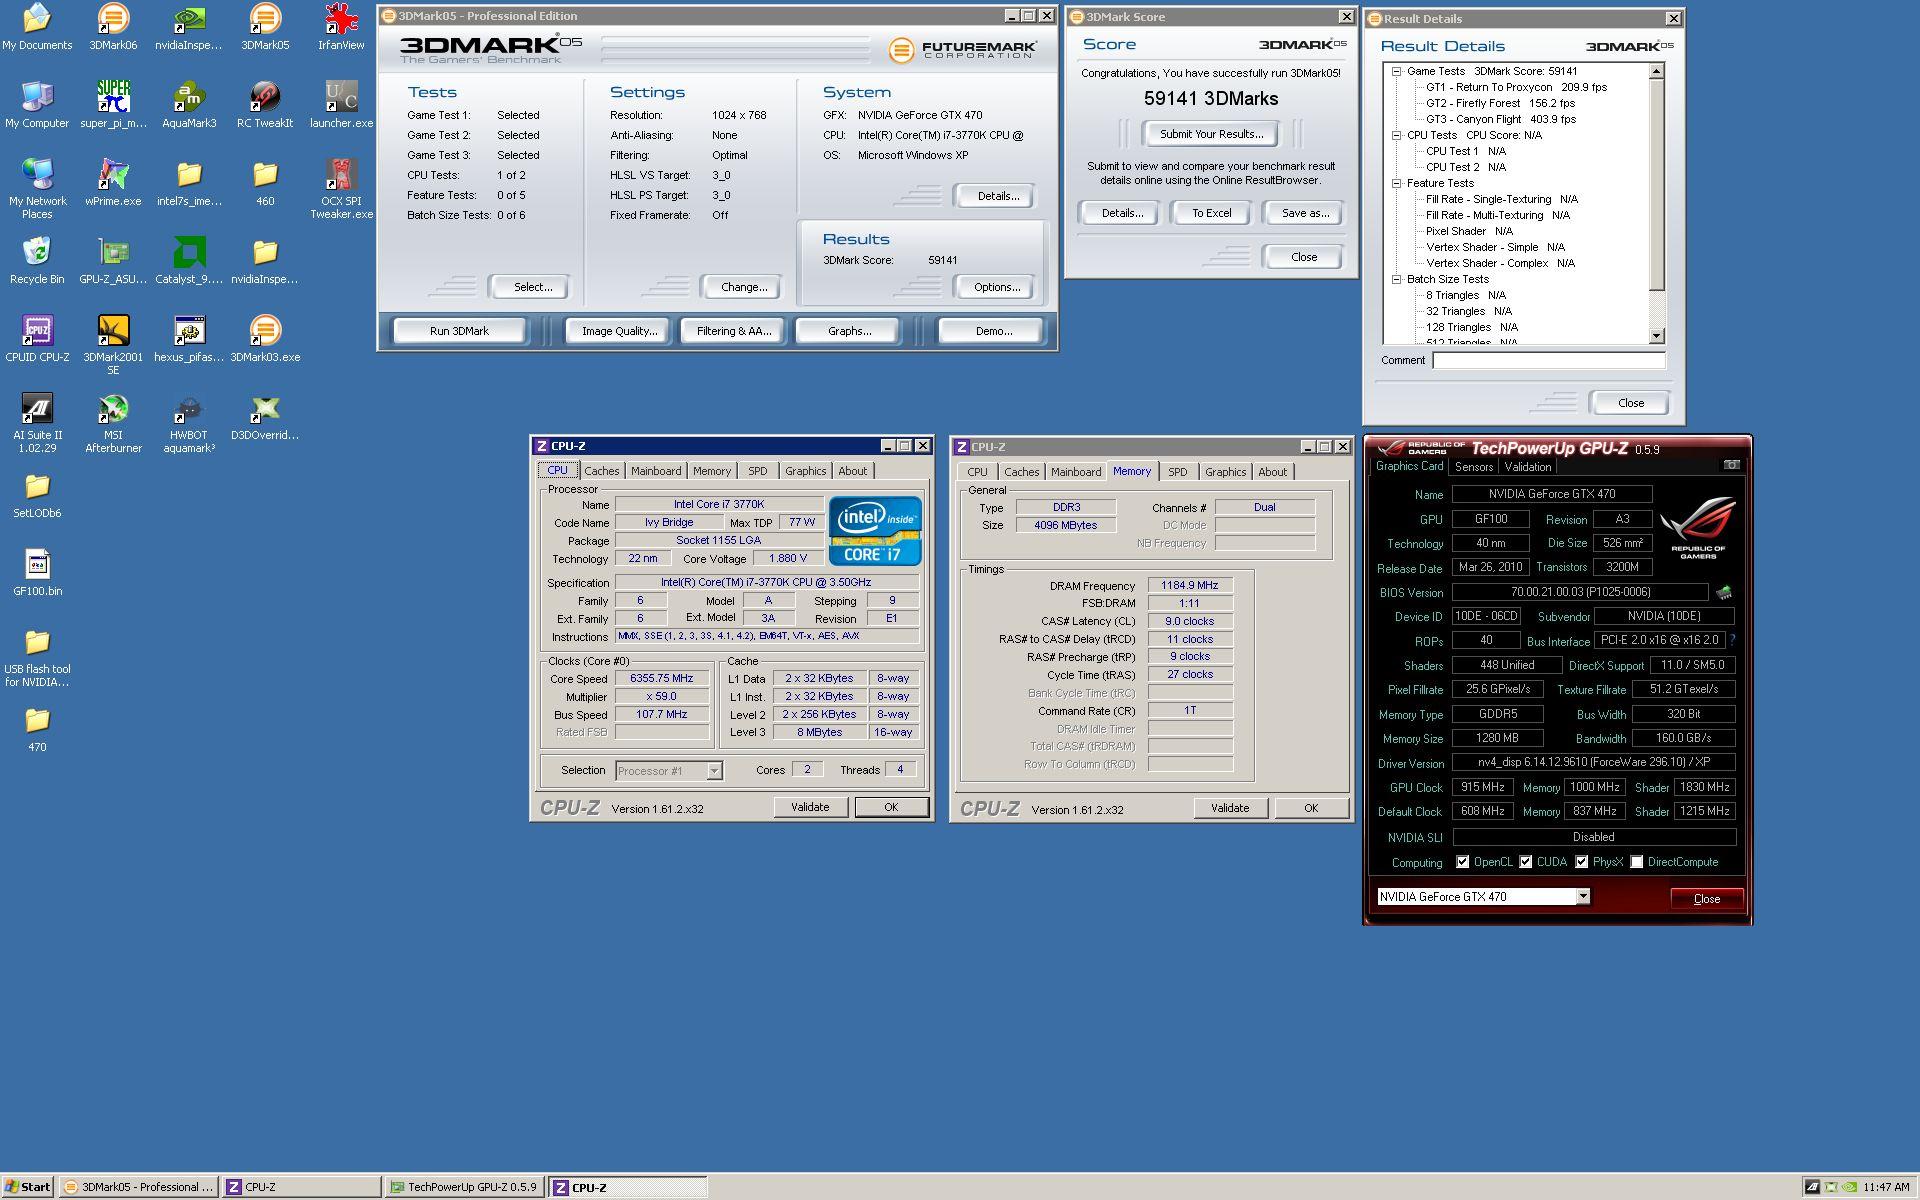1920x1200 pixels.
Task: Click the GPU-Z screenshot camera icon
Action: [x=1732, y=465]
